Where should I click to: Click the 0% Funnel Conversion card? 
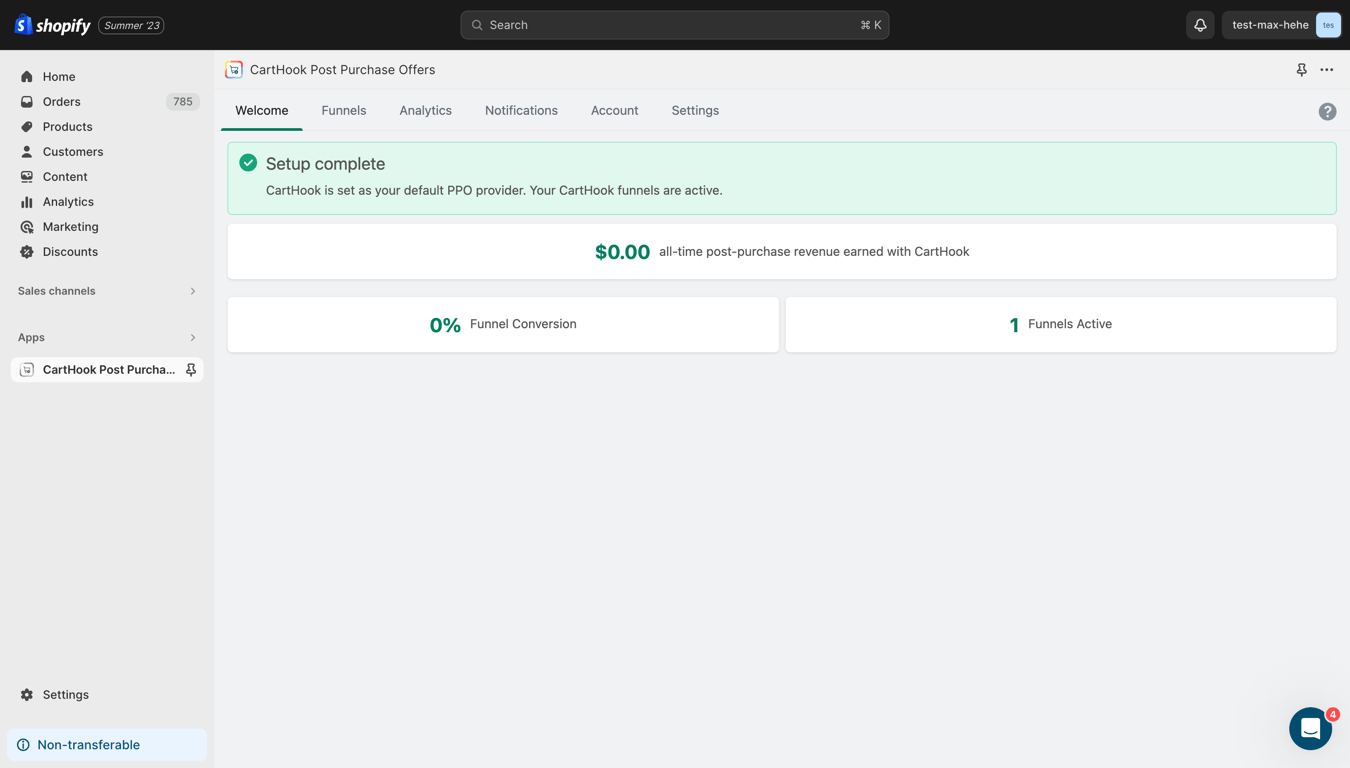click(503, 324)
